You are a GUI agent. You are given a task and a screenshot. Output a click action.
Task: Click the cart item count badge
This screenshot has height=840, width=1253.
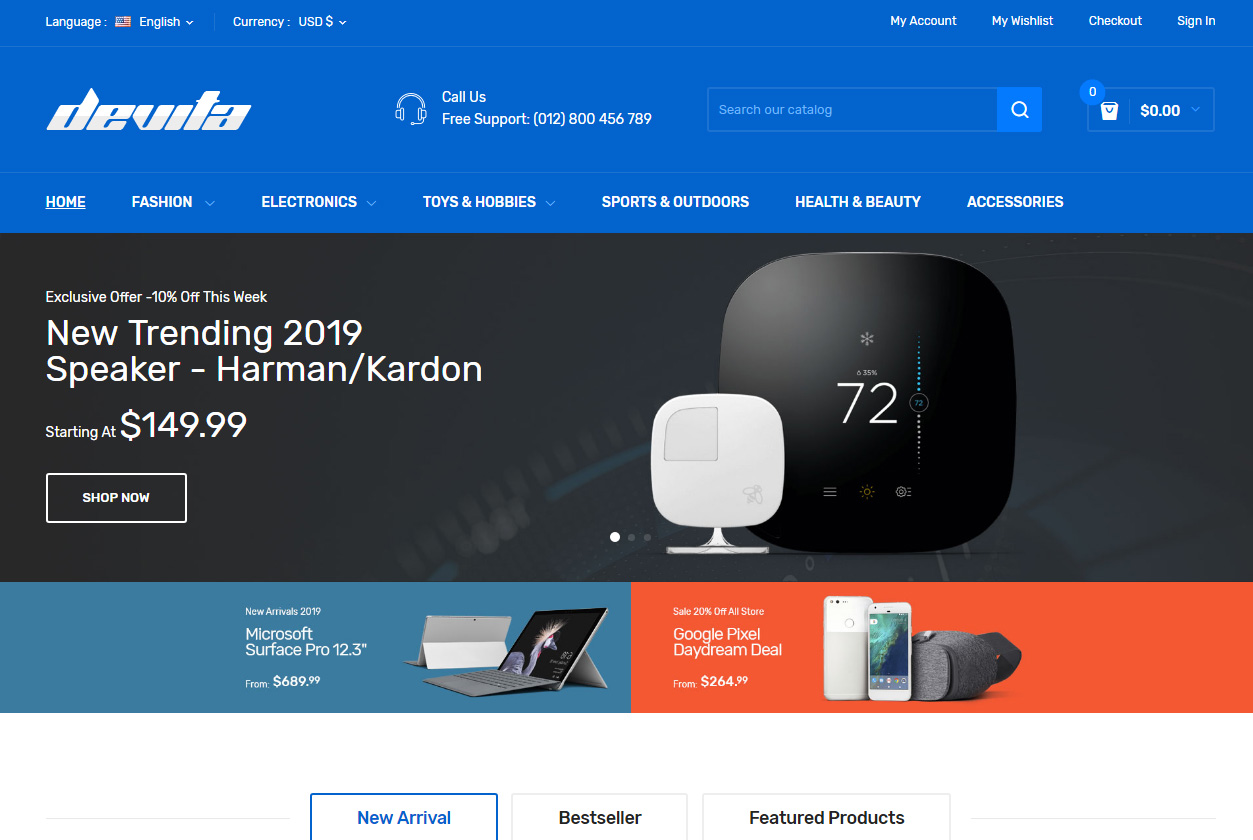coord(1091,92)
